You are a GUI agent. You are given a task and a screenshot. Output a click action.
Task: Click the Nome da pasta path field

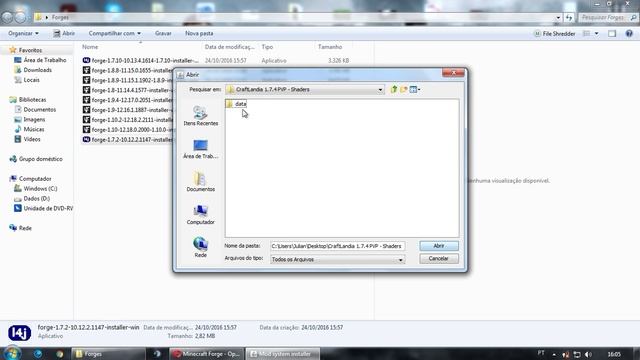[x=338, y=246]
